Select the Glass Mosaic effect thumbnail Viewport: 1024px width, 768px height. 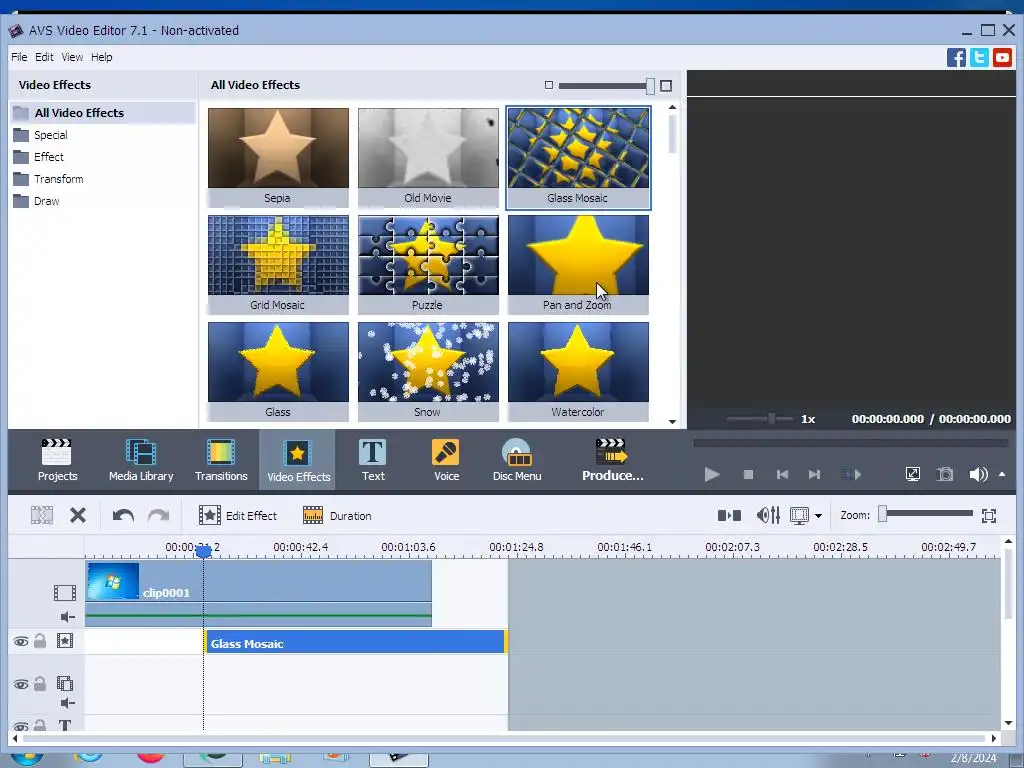tap(578, 157)
